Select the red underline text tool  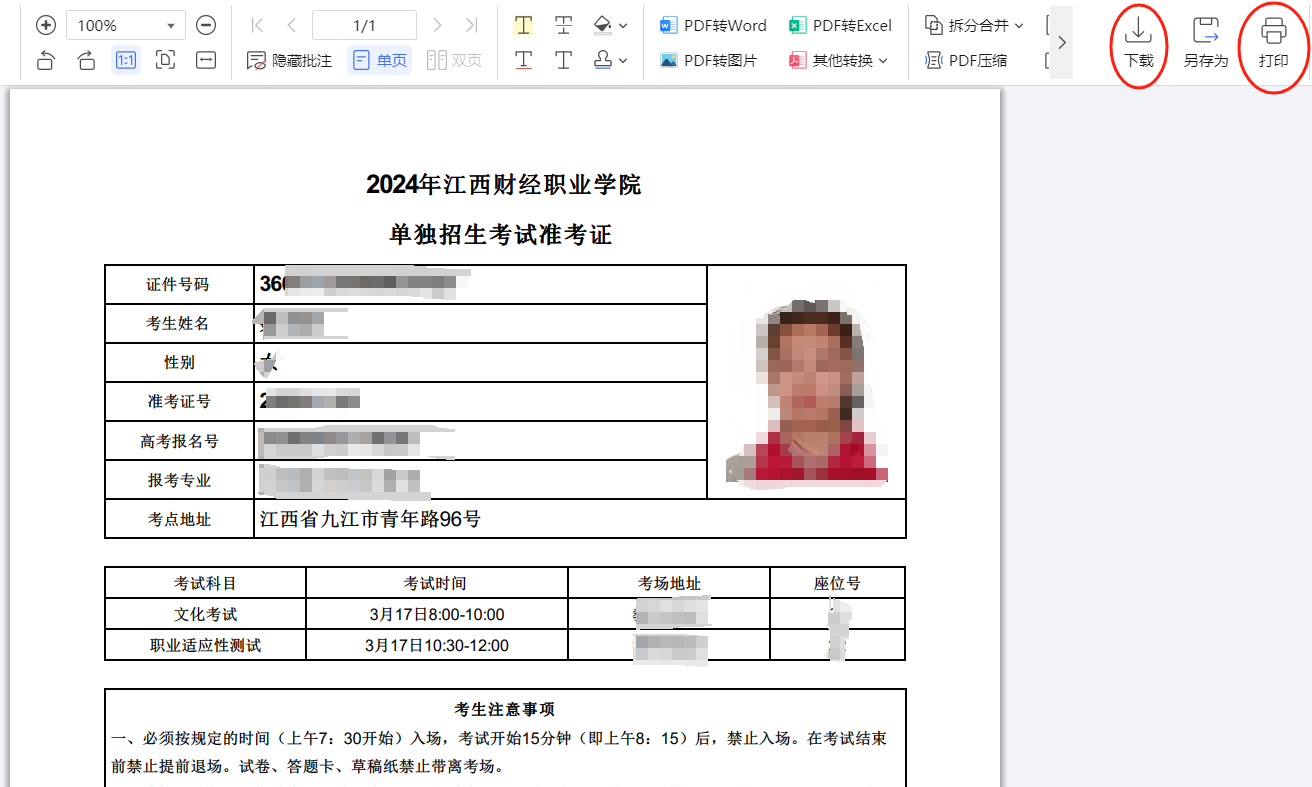point(523,60)
